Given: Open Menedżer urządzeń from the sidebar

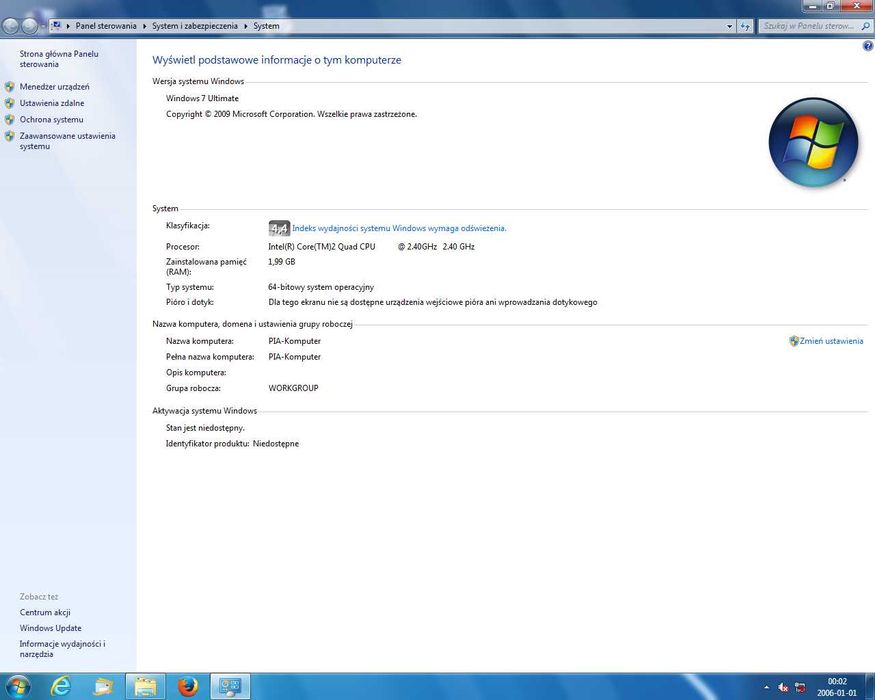Looking at the screenshot, I should tap(54, 87).
